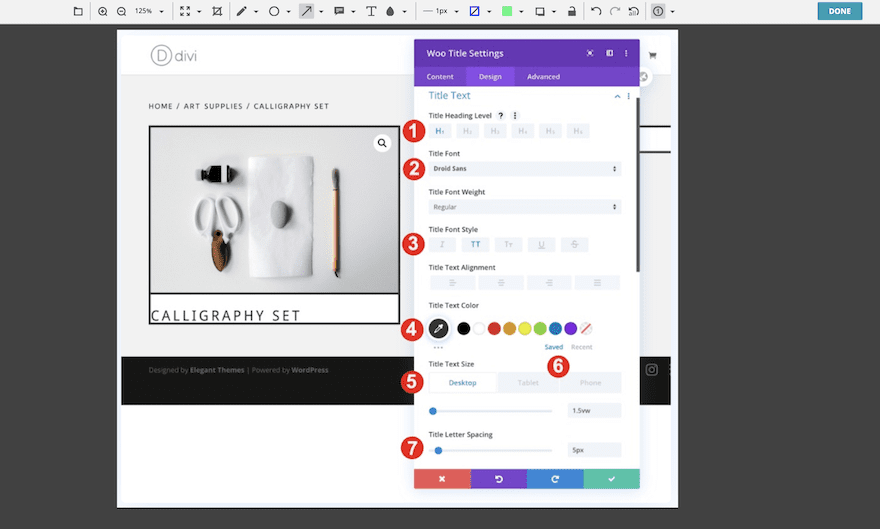The image size is (880, 529).
Task: Click the red X discard button
Action: pyautogui.click(x=442, y=479)
